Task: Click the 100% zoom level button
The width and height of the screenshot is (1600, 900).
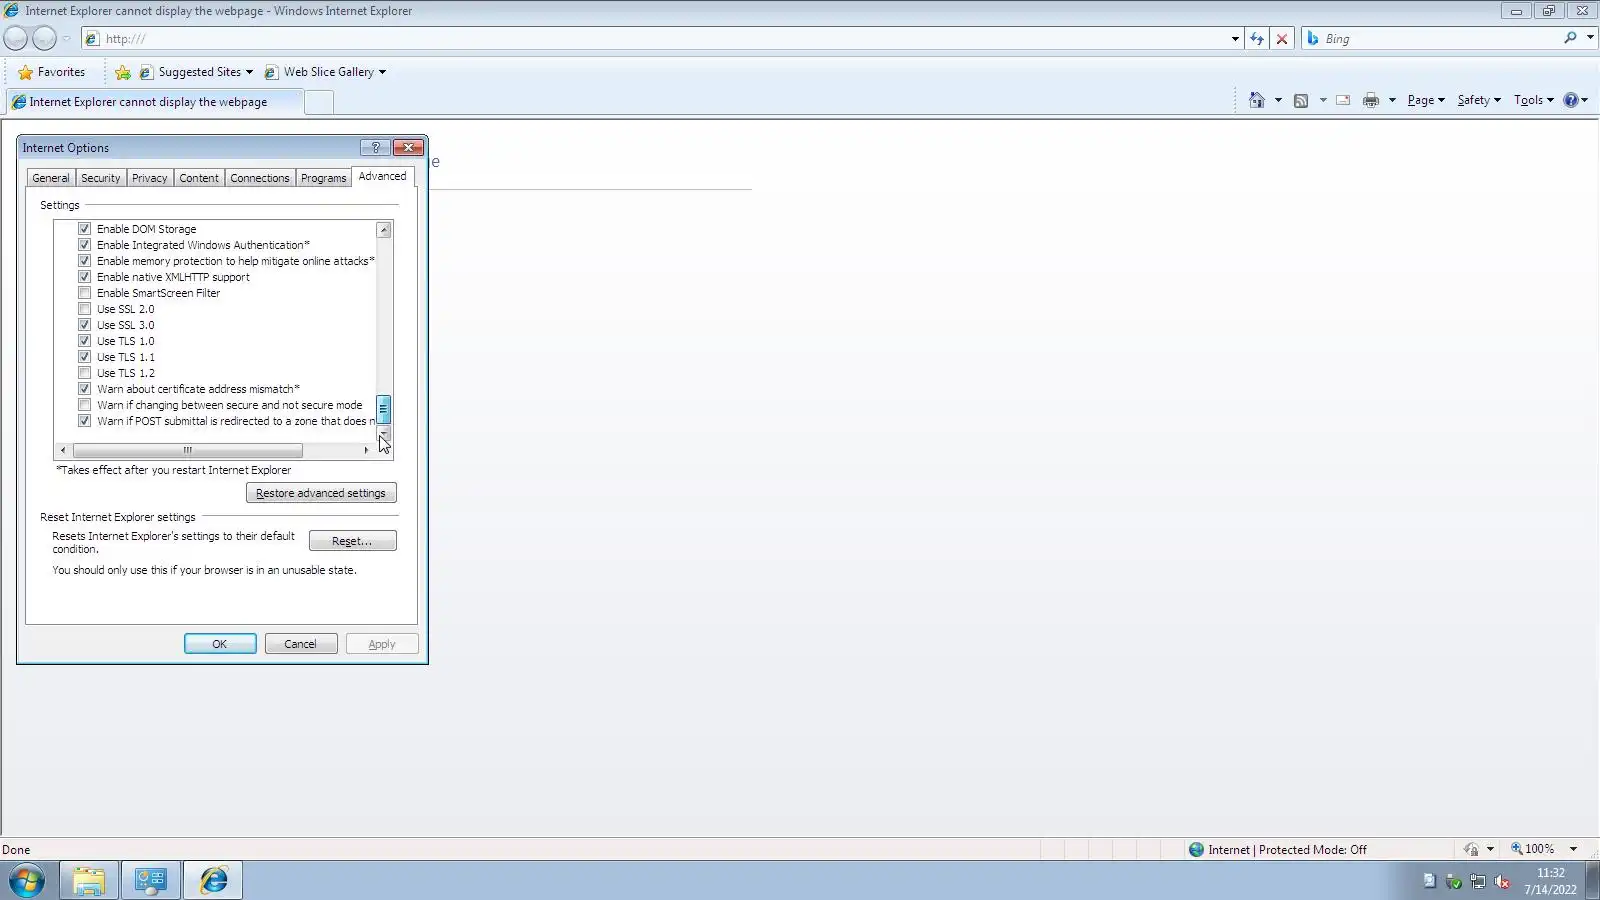Action: coord(1533,849)
